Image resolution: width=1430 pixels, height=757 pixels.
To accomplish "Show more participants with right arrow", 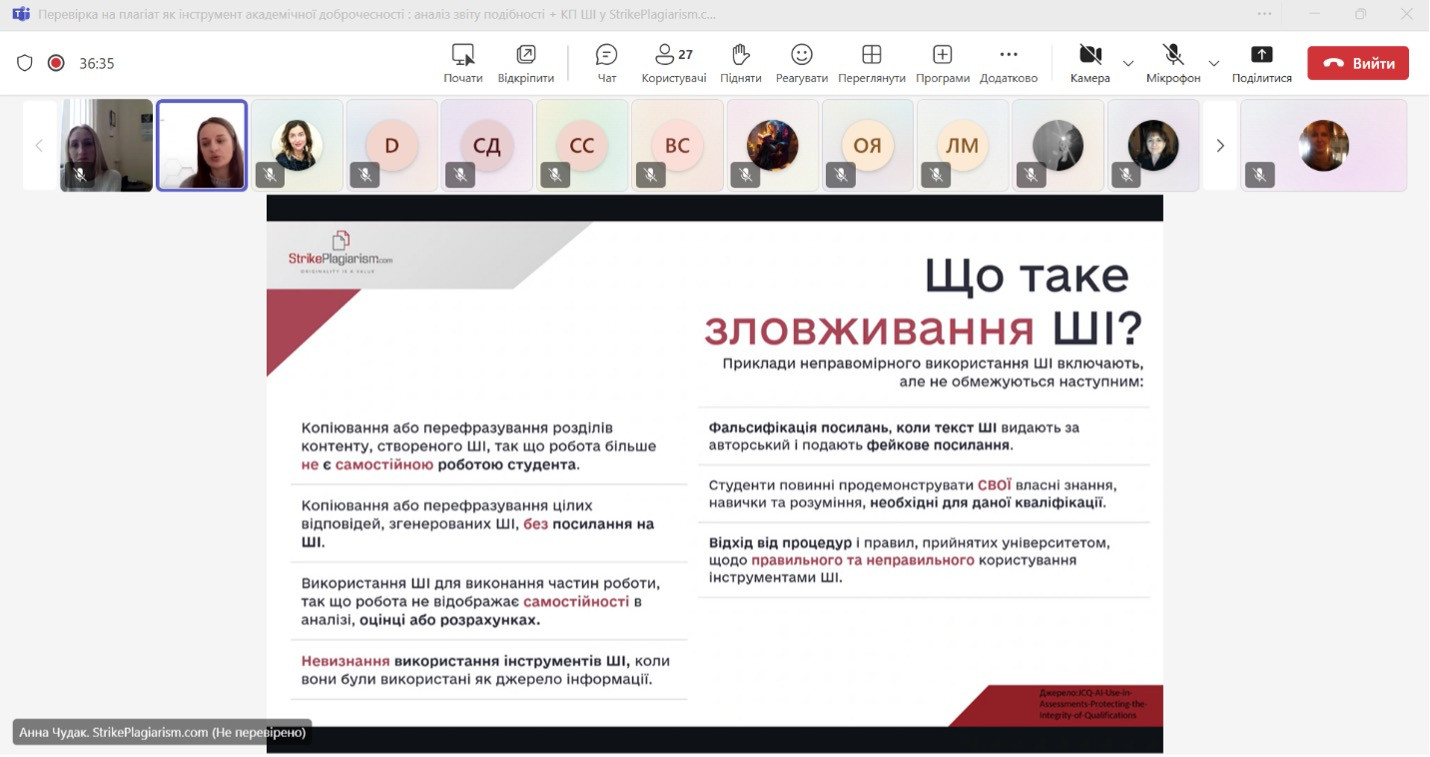I will 1220,145.
